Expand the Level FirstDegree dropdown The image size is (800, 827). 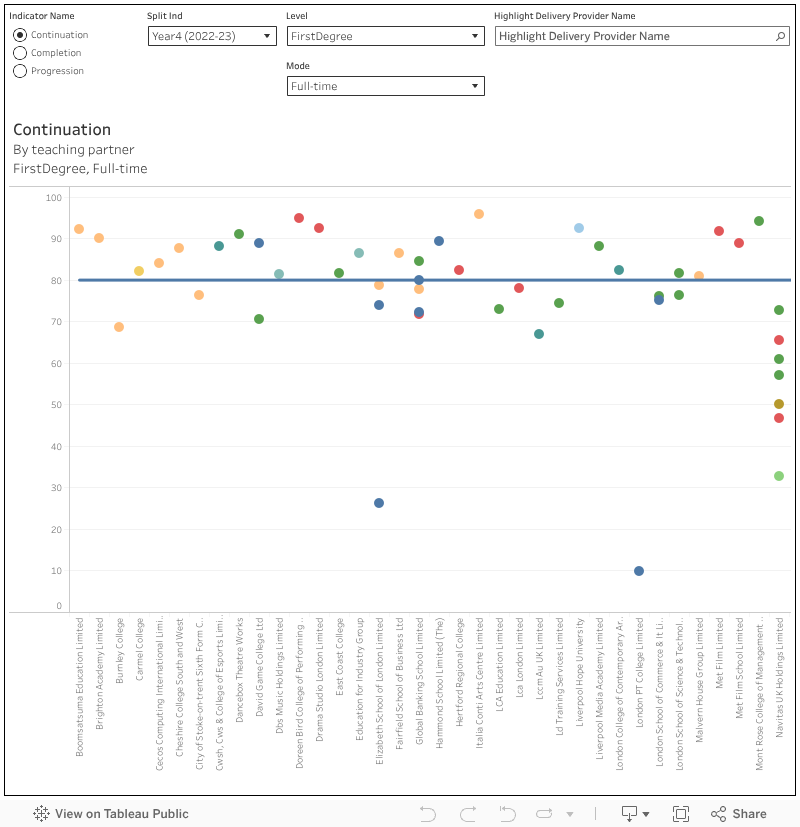(385, 36)
